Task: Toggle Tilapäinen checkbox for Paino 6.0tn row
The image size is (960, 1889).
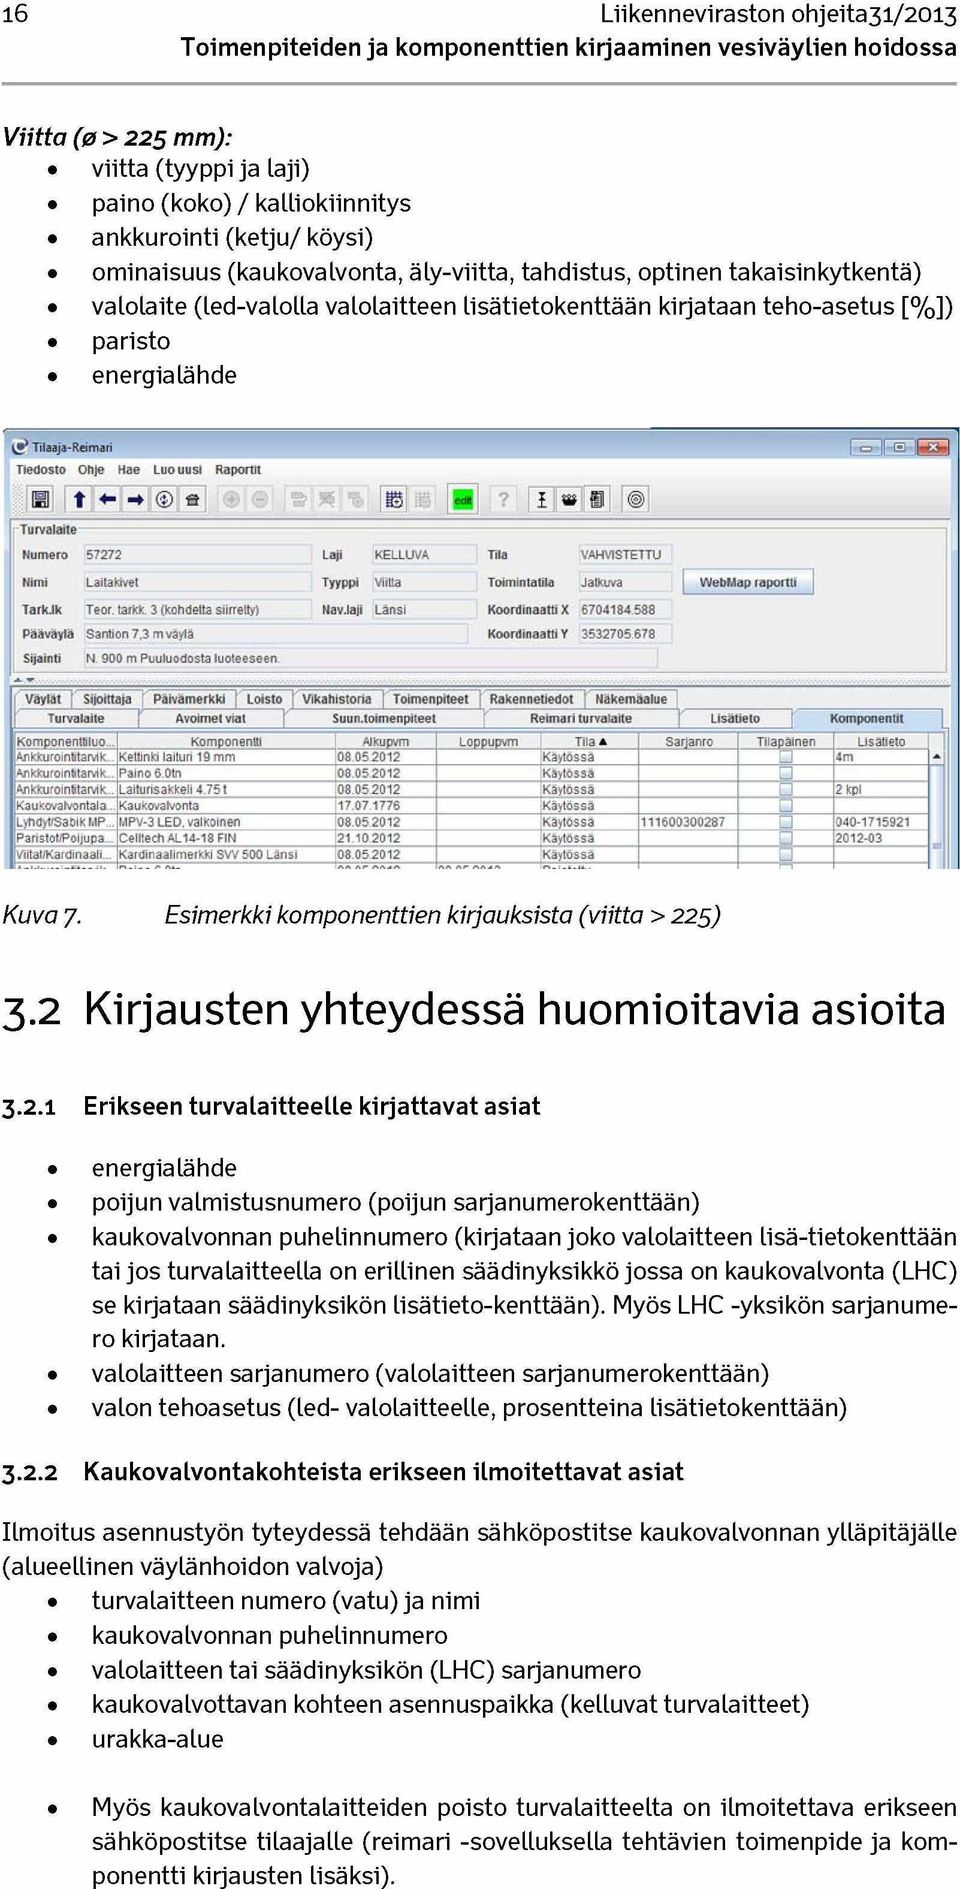Action: coord(786,773)
